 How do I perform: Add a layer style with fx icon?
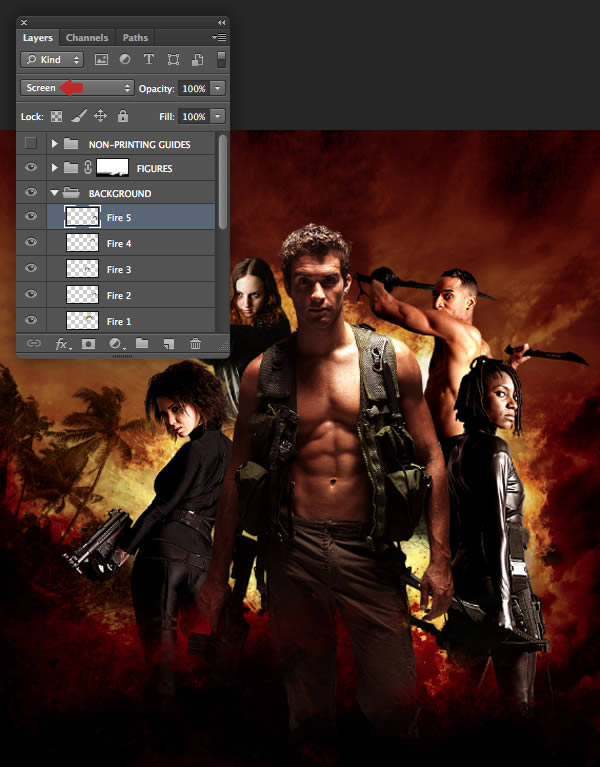[63, 344]
